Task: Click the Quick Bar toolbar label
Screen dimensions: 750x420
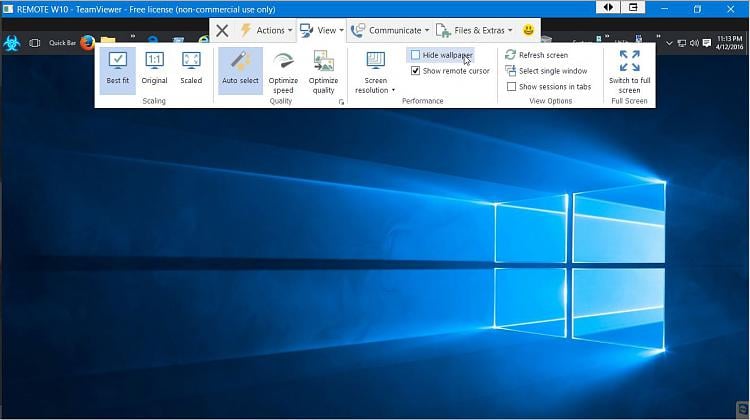Action: [62, 43]
